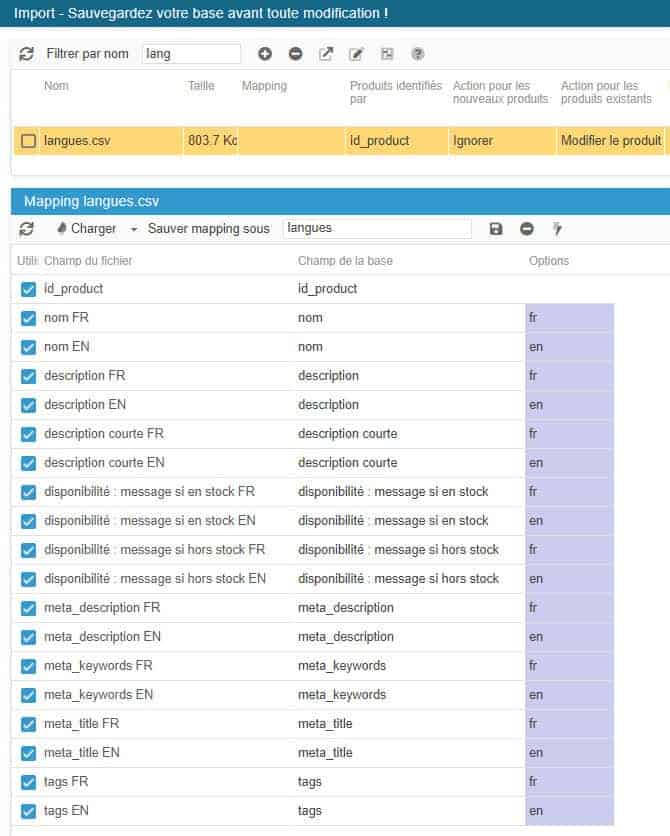The image size is (670, 836).
Task: Click the external link arrow icon in the import toolbar
Action: [x=326, y=54]
